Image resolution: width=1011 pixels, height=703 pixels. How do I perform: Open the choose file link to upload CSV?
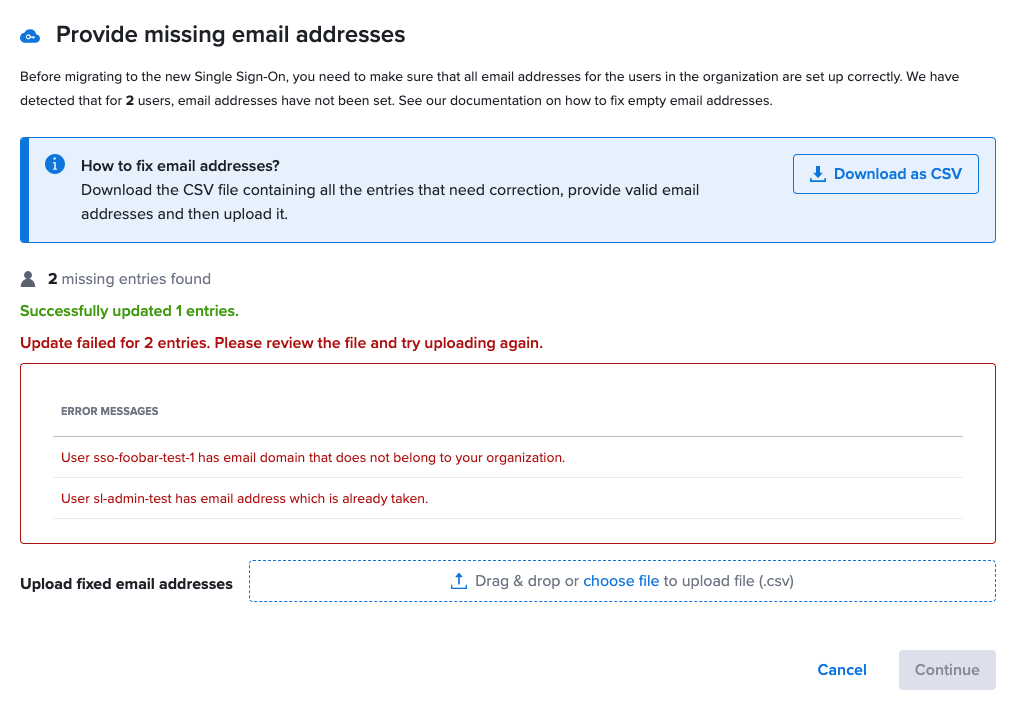click(x=621, y=580)
